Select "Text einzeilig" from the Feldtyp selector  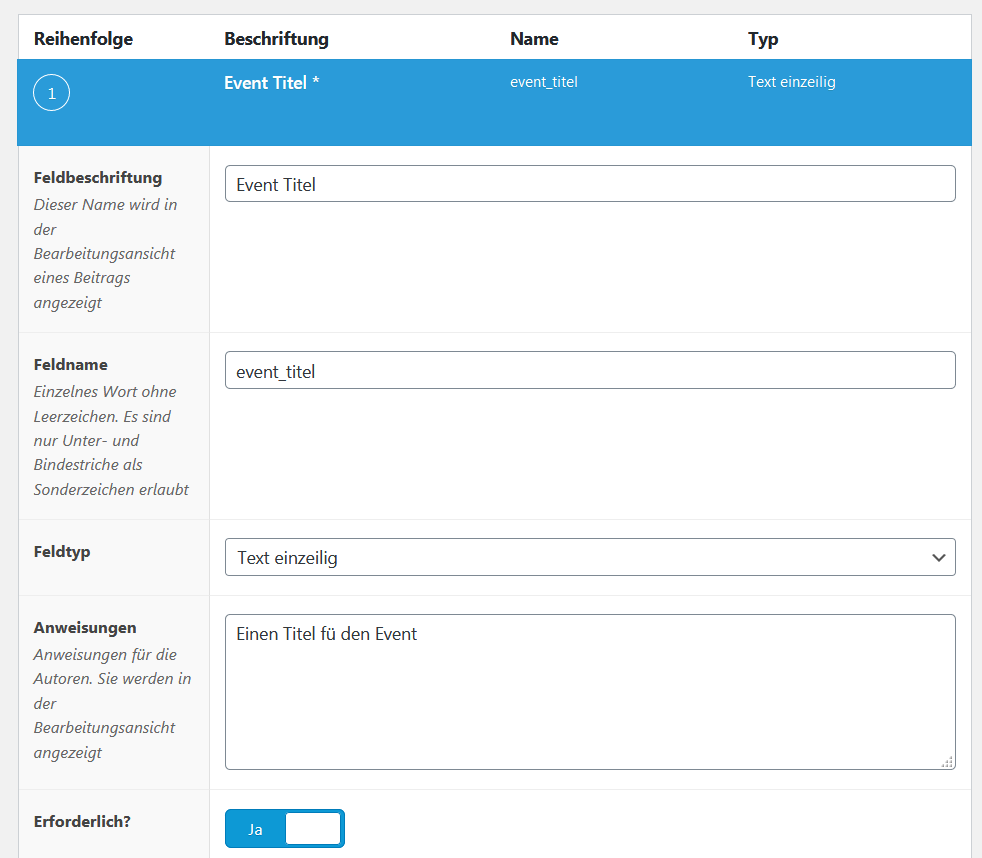click(x=590, y=557)
